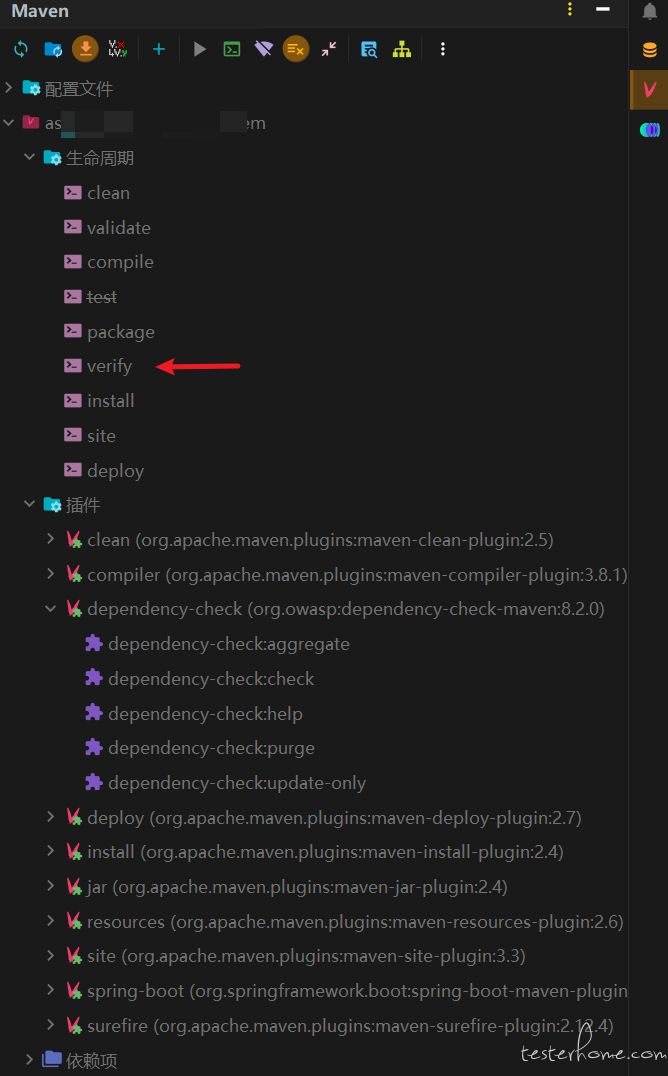This screenshot has height=1076, width=668.
Task: Click the surefire plugin icon
Action: (x=74, y=1025)
